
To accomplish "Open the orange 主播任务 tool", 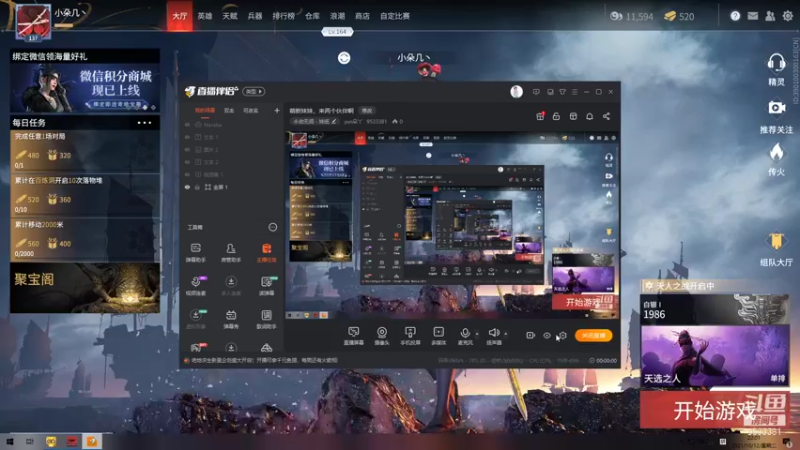I will point(266,253).
